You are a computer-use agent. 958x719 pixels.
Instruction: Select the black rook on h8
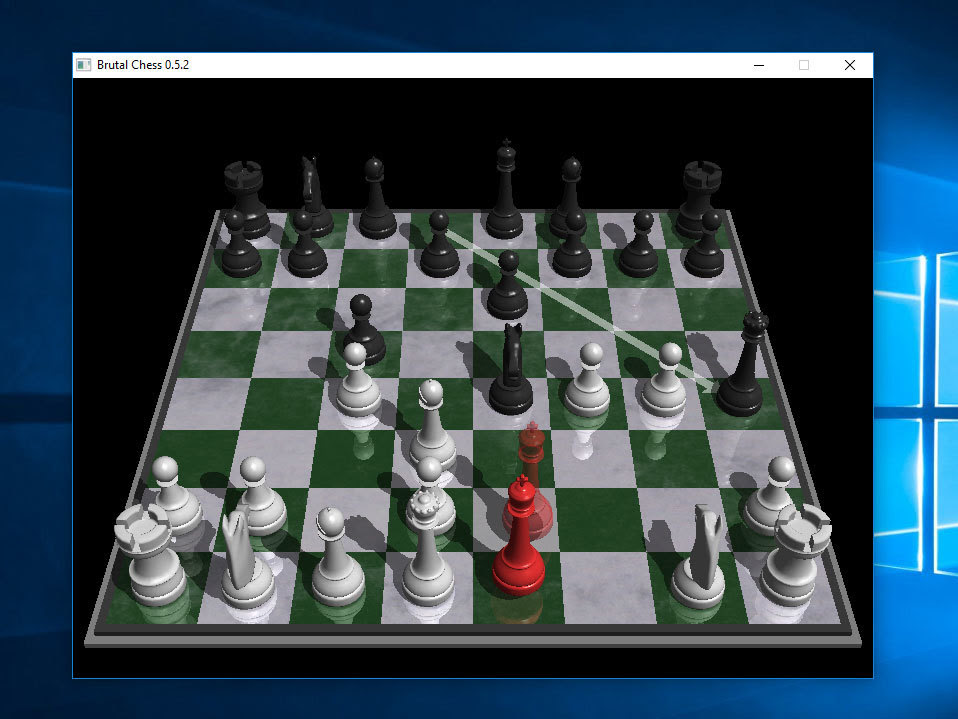pos(699,198)
